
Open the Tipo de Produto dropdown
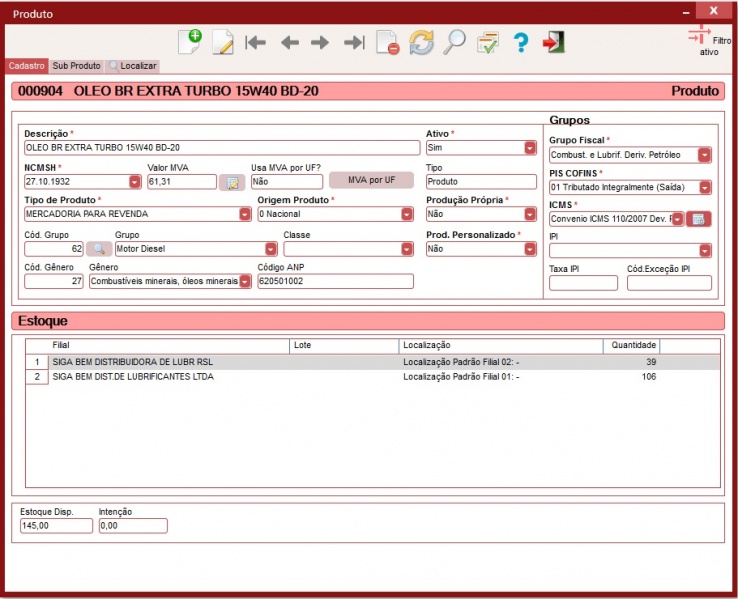tap(245, 214)
